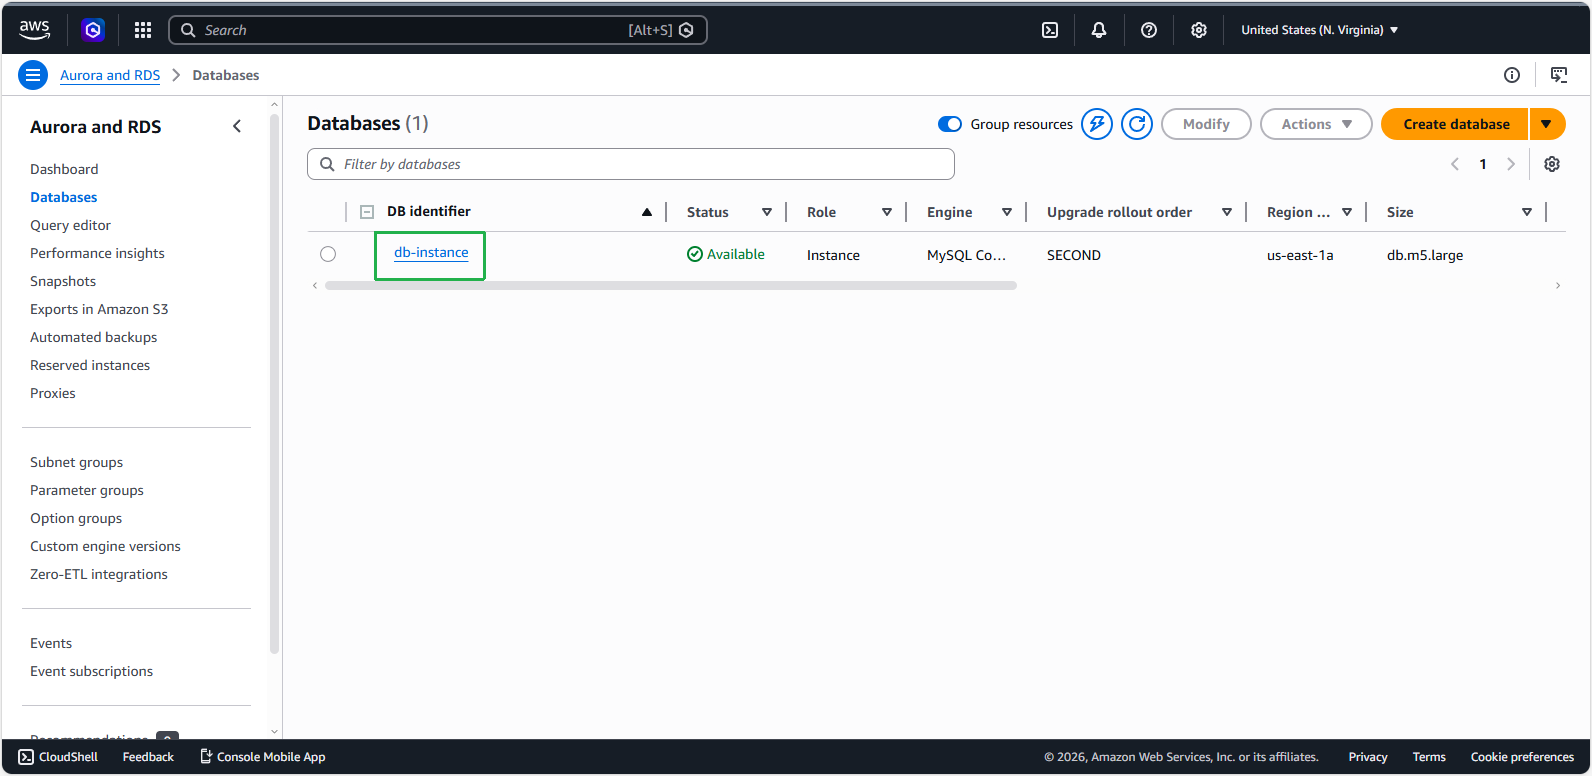This screenshot has height=776, width=1592.
Task: Launch CloudShell from the top bar icon
Action: click(1050, 30)
